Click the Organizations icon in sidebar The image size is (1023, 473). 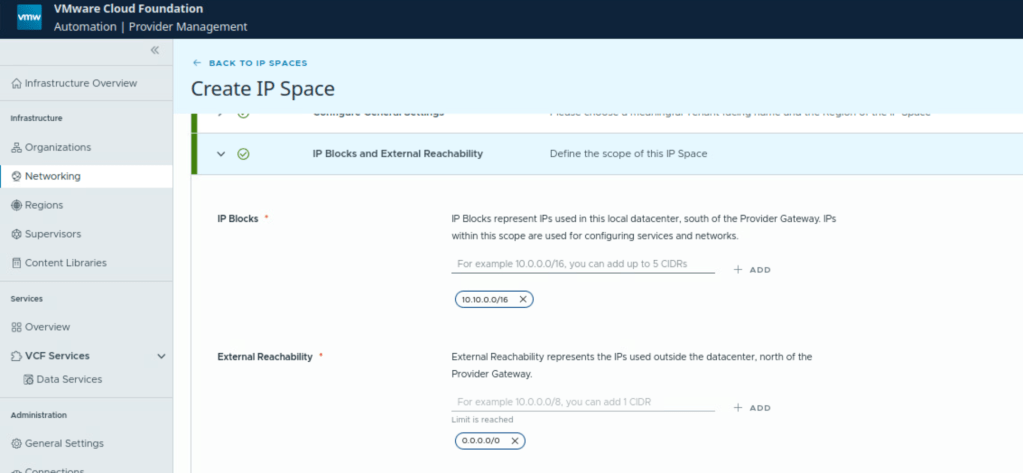16,148
